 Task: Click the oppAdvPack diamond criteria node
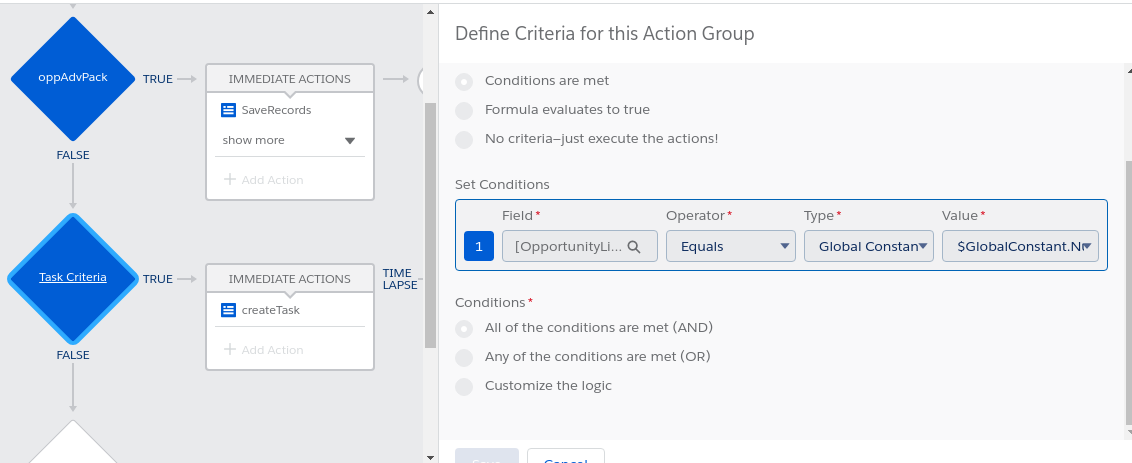[x=73, y=77]
